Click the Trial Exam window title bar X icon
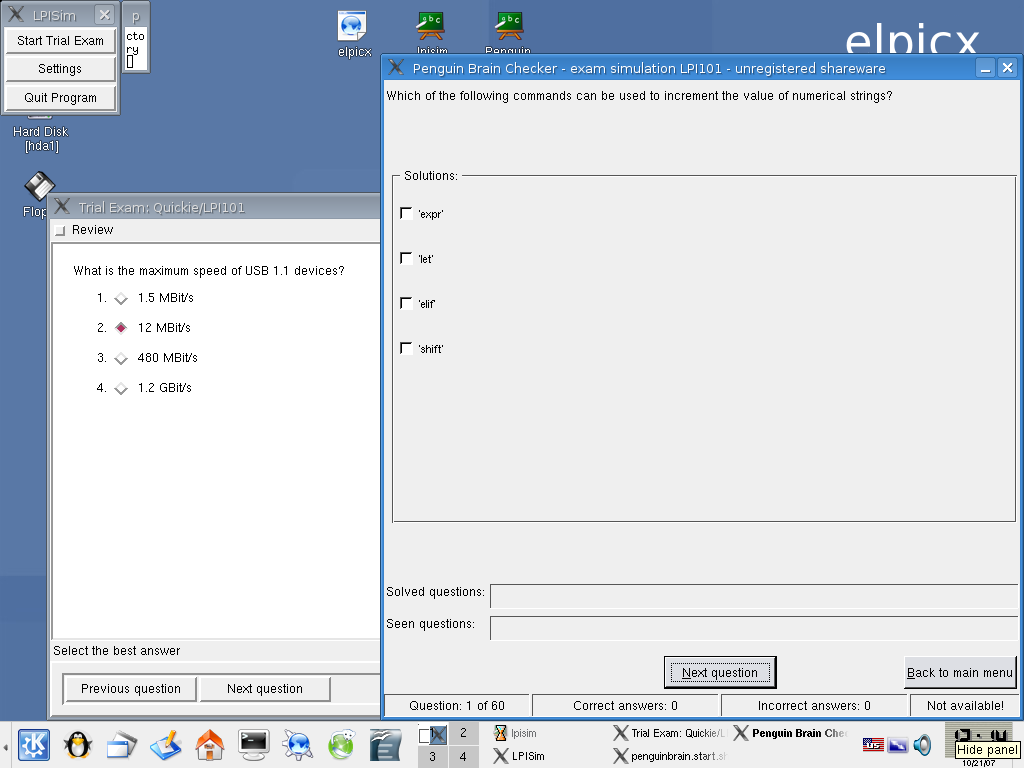Screen dimensions: 1024x768 (62, 207)
